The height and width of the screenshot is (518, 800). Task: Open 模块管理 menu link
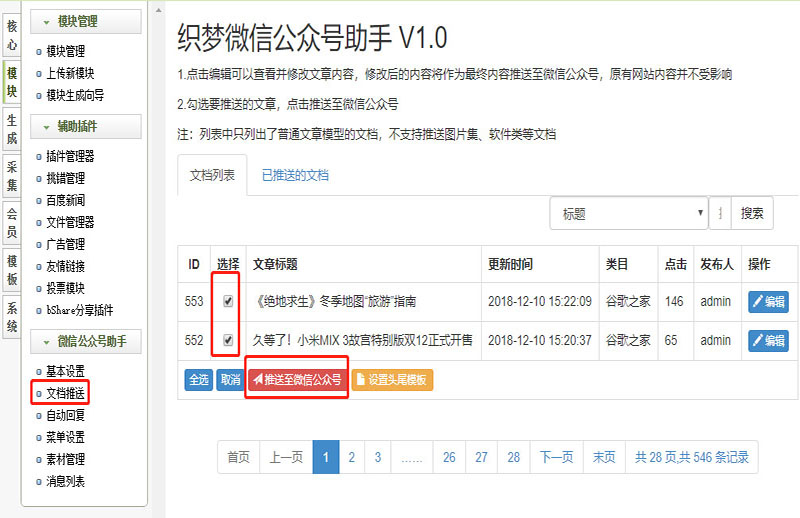(65, 51)
